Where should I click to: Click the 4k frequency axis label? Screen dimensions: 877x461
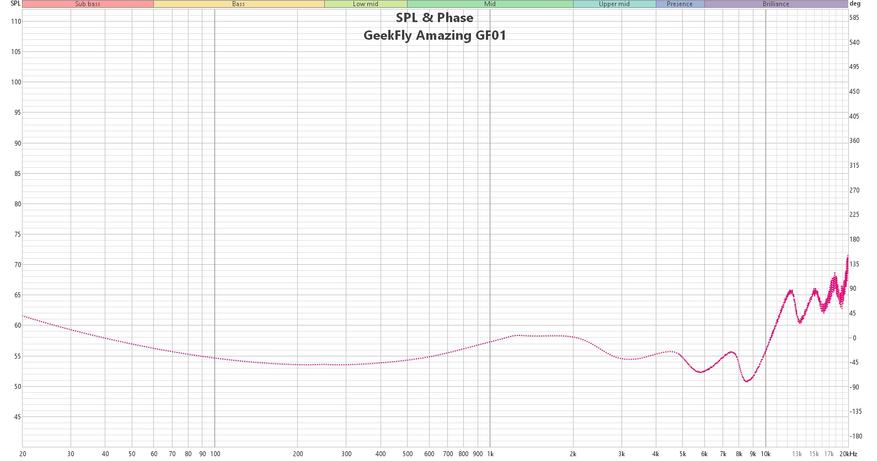point(656,454)
